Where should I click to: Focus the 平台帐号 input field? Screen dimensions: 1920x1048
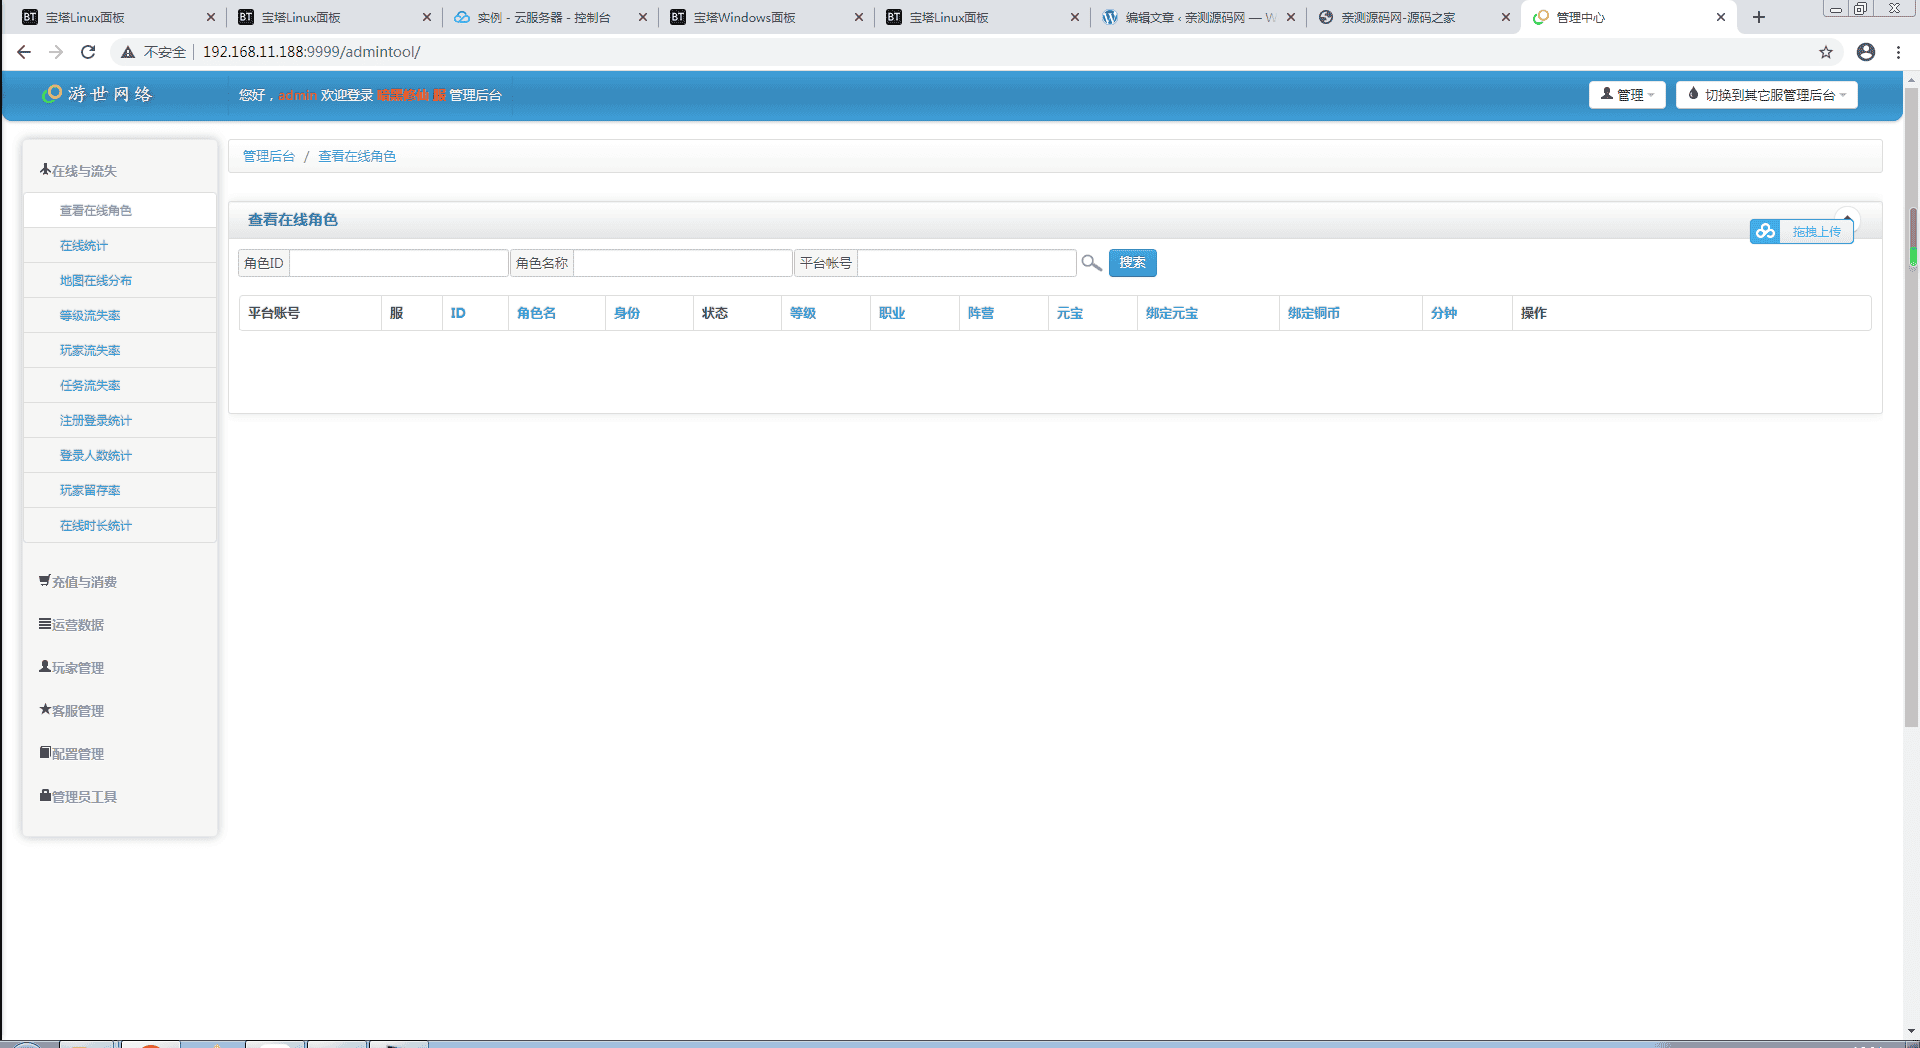pyautogui.click(x=967, y=263)
